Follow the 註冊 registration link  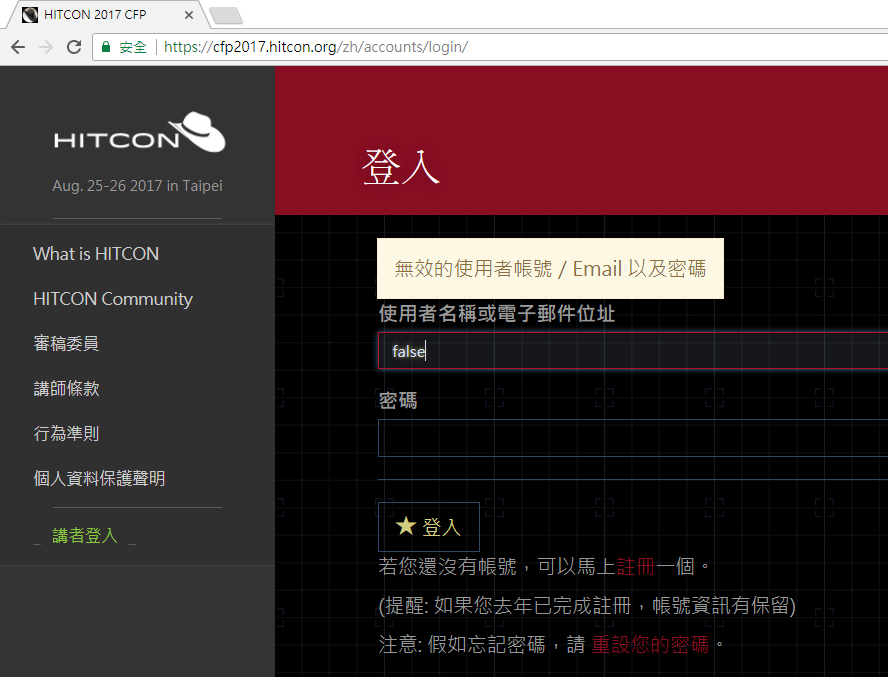pos(635,566)
